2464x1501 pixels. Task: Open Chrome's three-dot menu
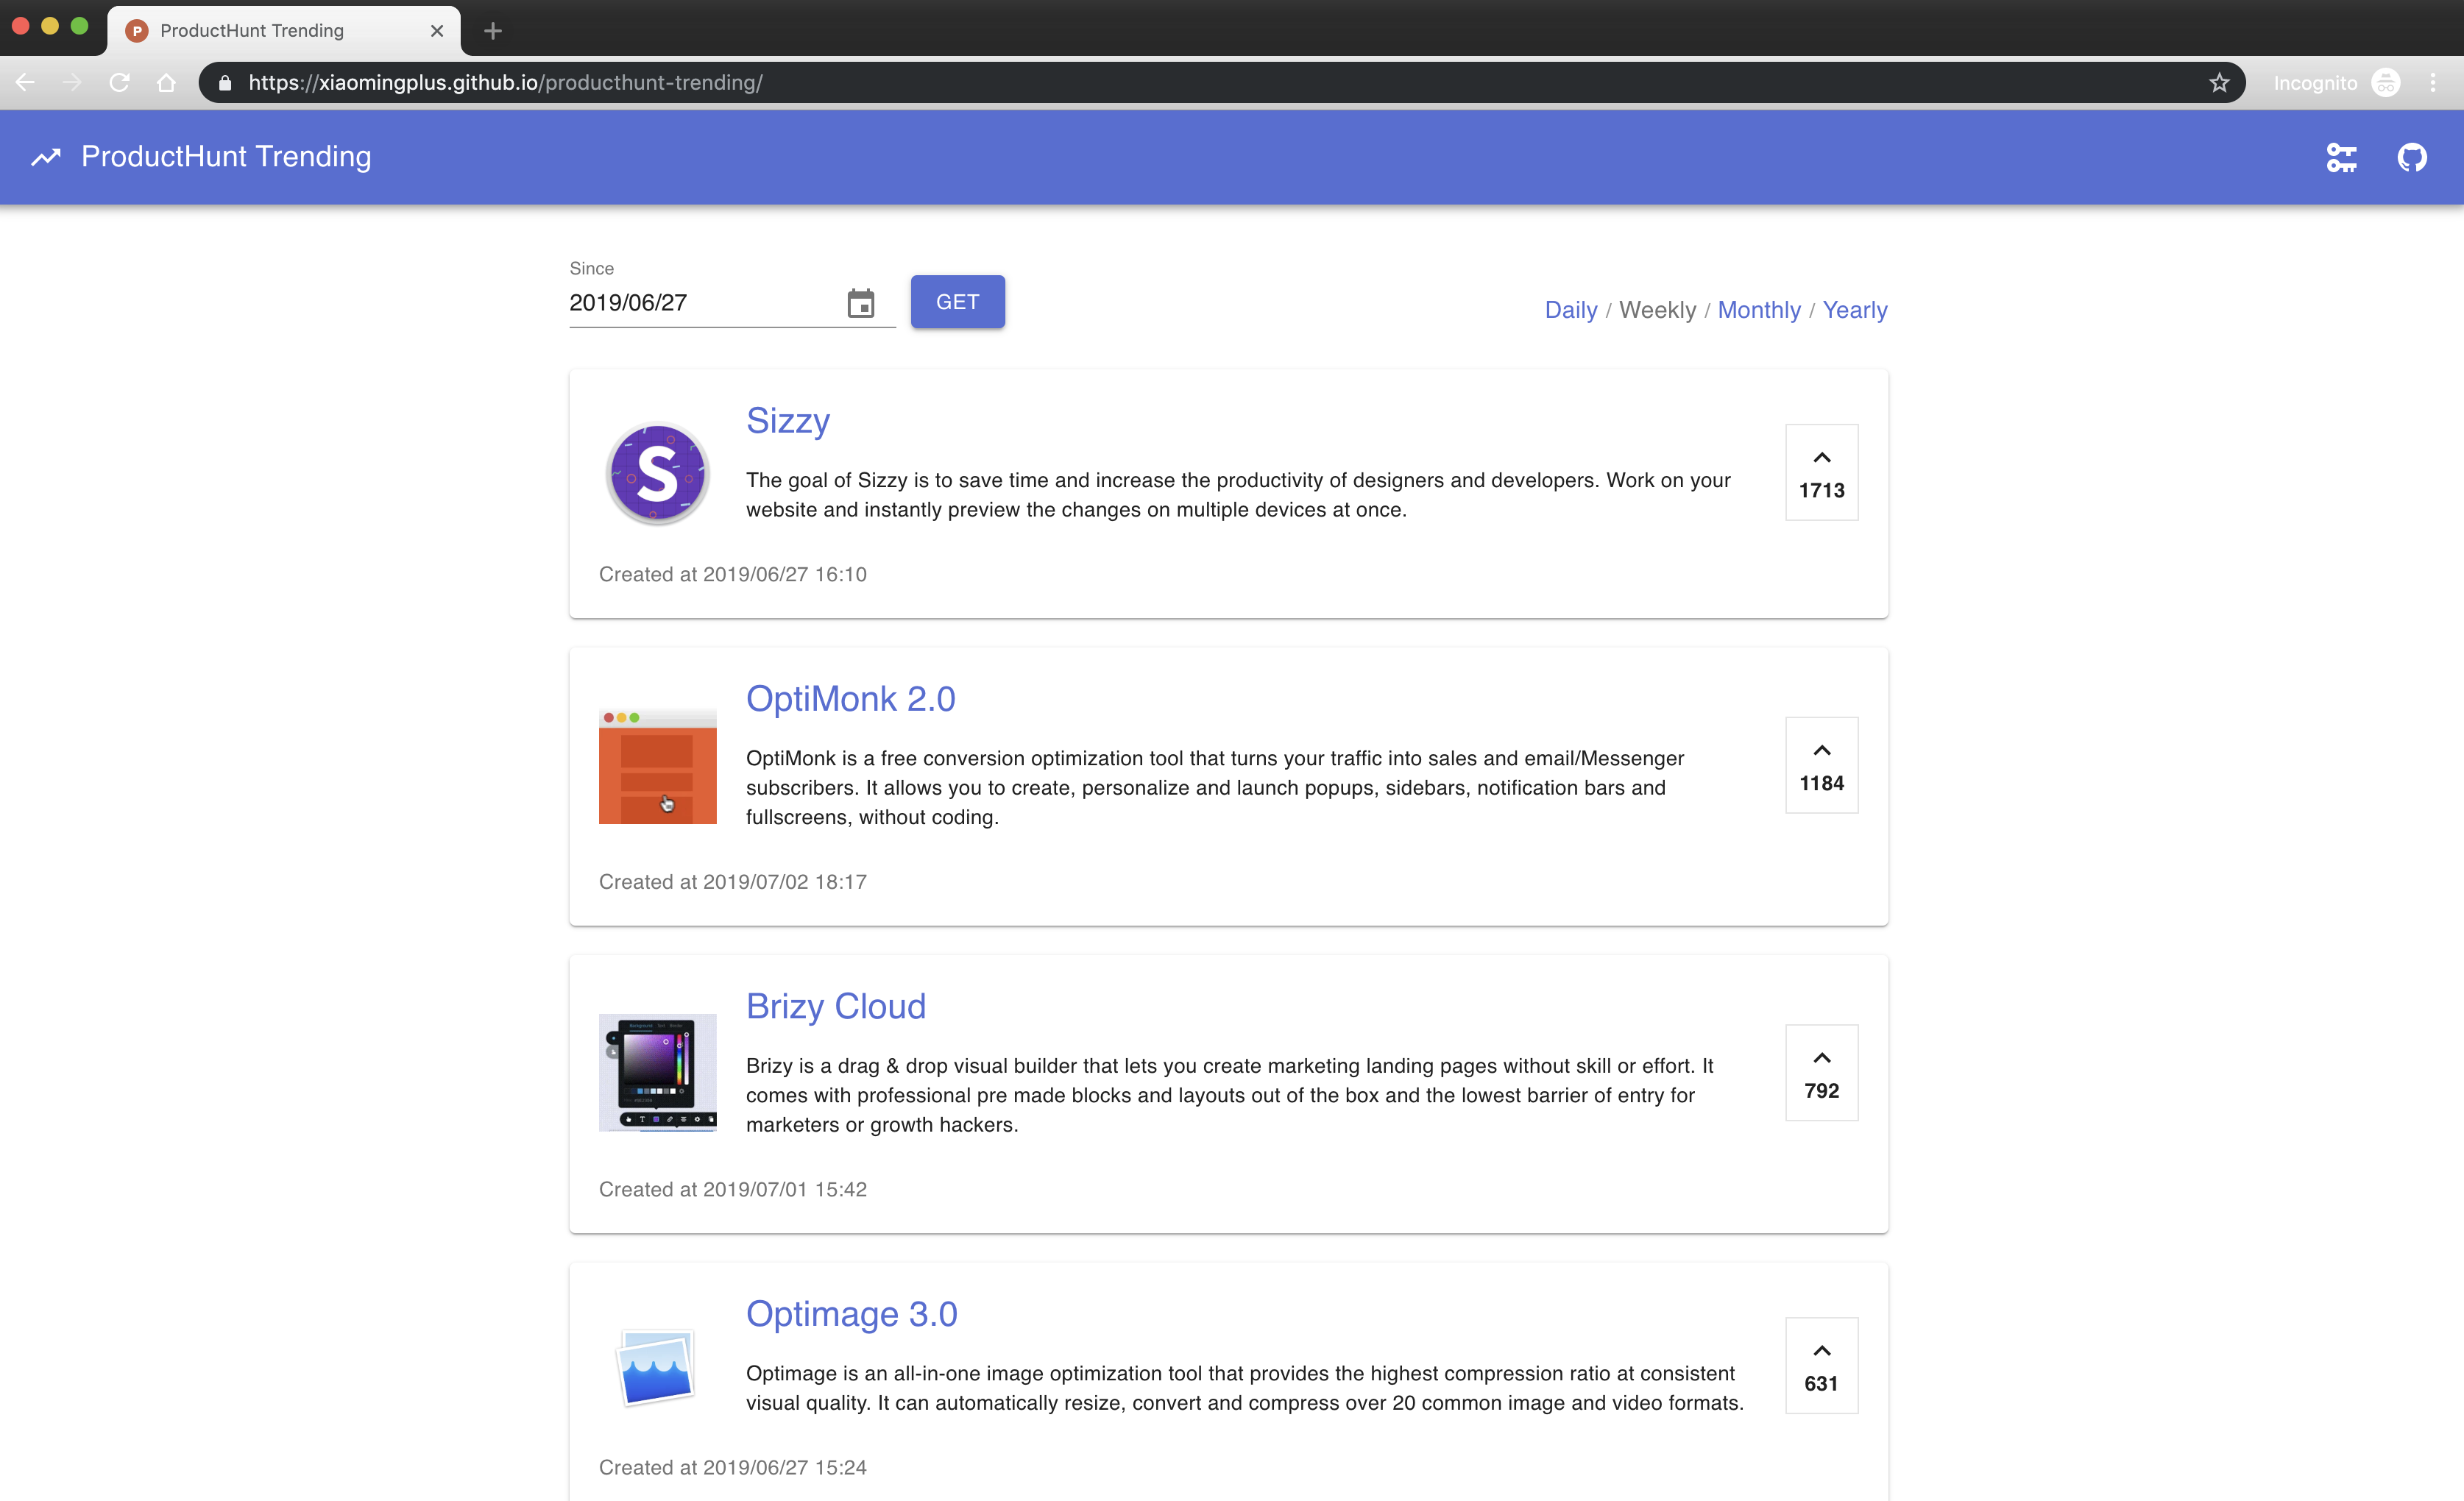(x=2433, y=83)
